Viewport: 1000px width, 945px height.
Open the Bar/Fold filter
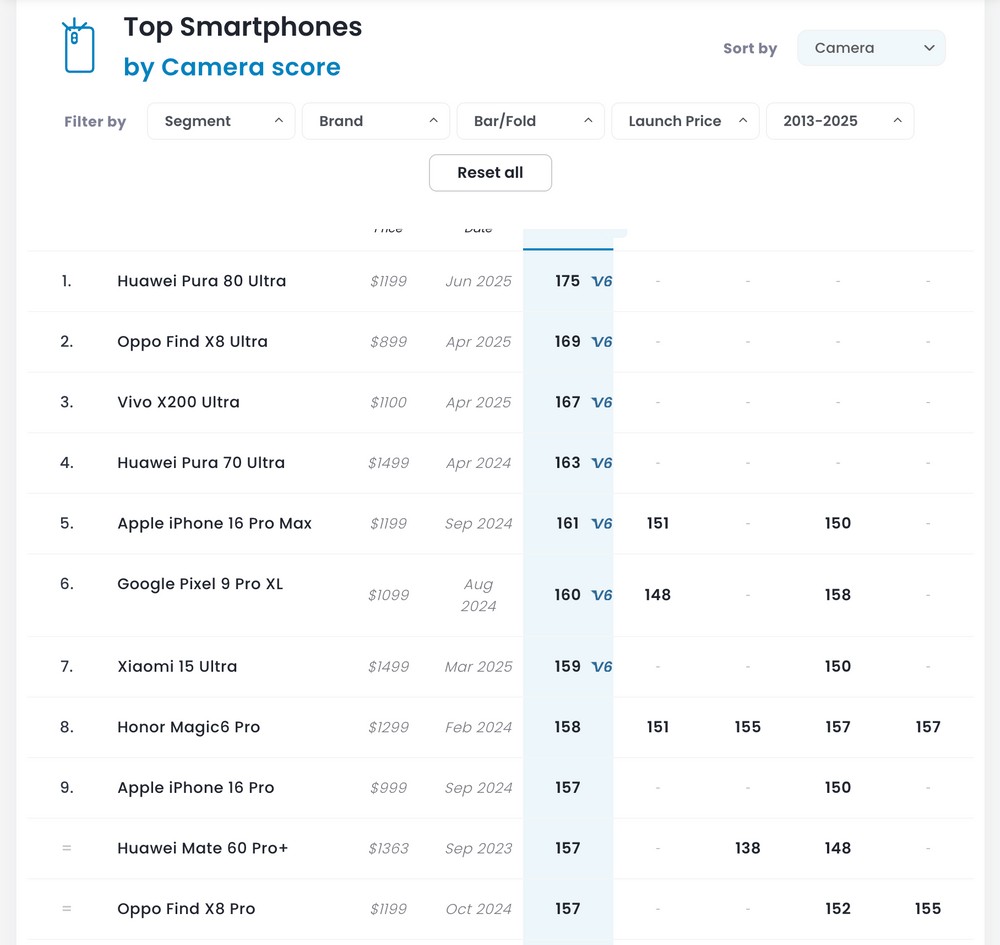[x=531, y=121]
